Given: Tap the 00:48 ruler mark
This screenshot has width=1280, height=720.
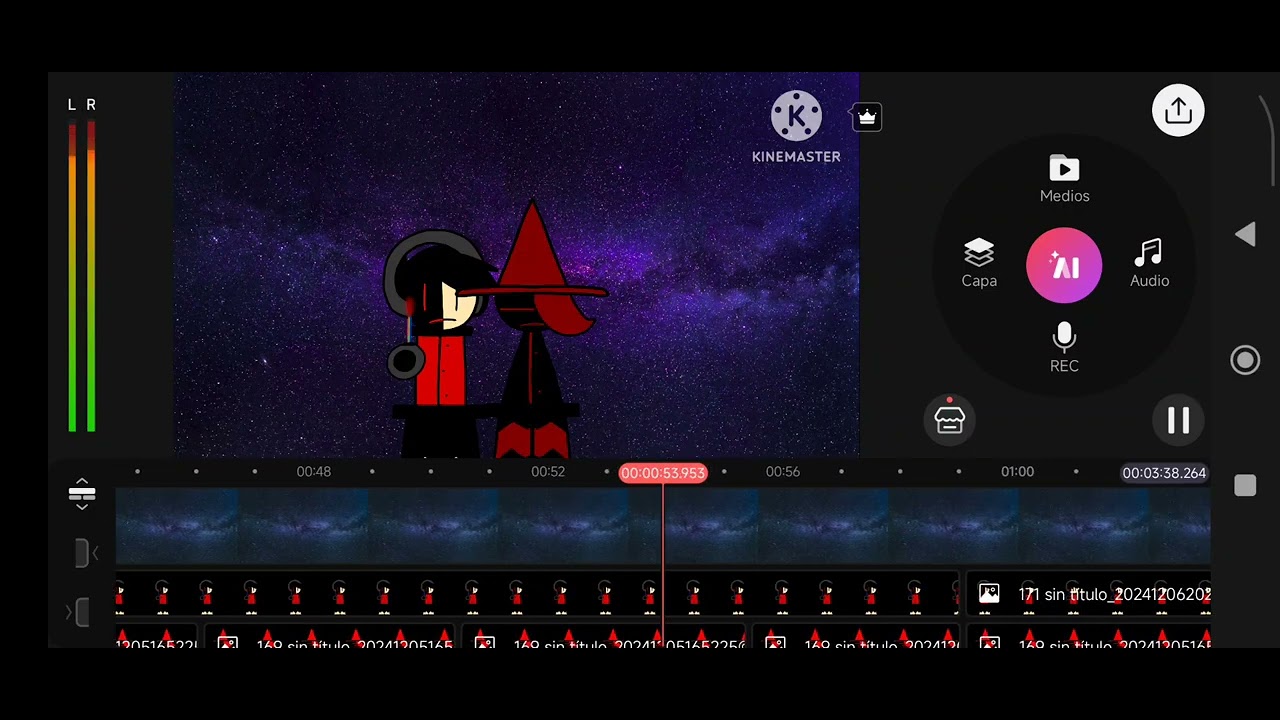Looking at the screenshot, I should [313, 471].
